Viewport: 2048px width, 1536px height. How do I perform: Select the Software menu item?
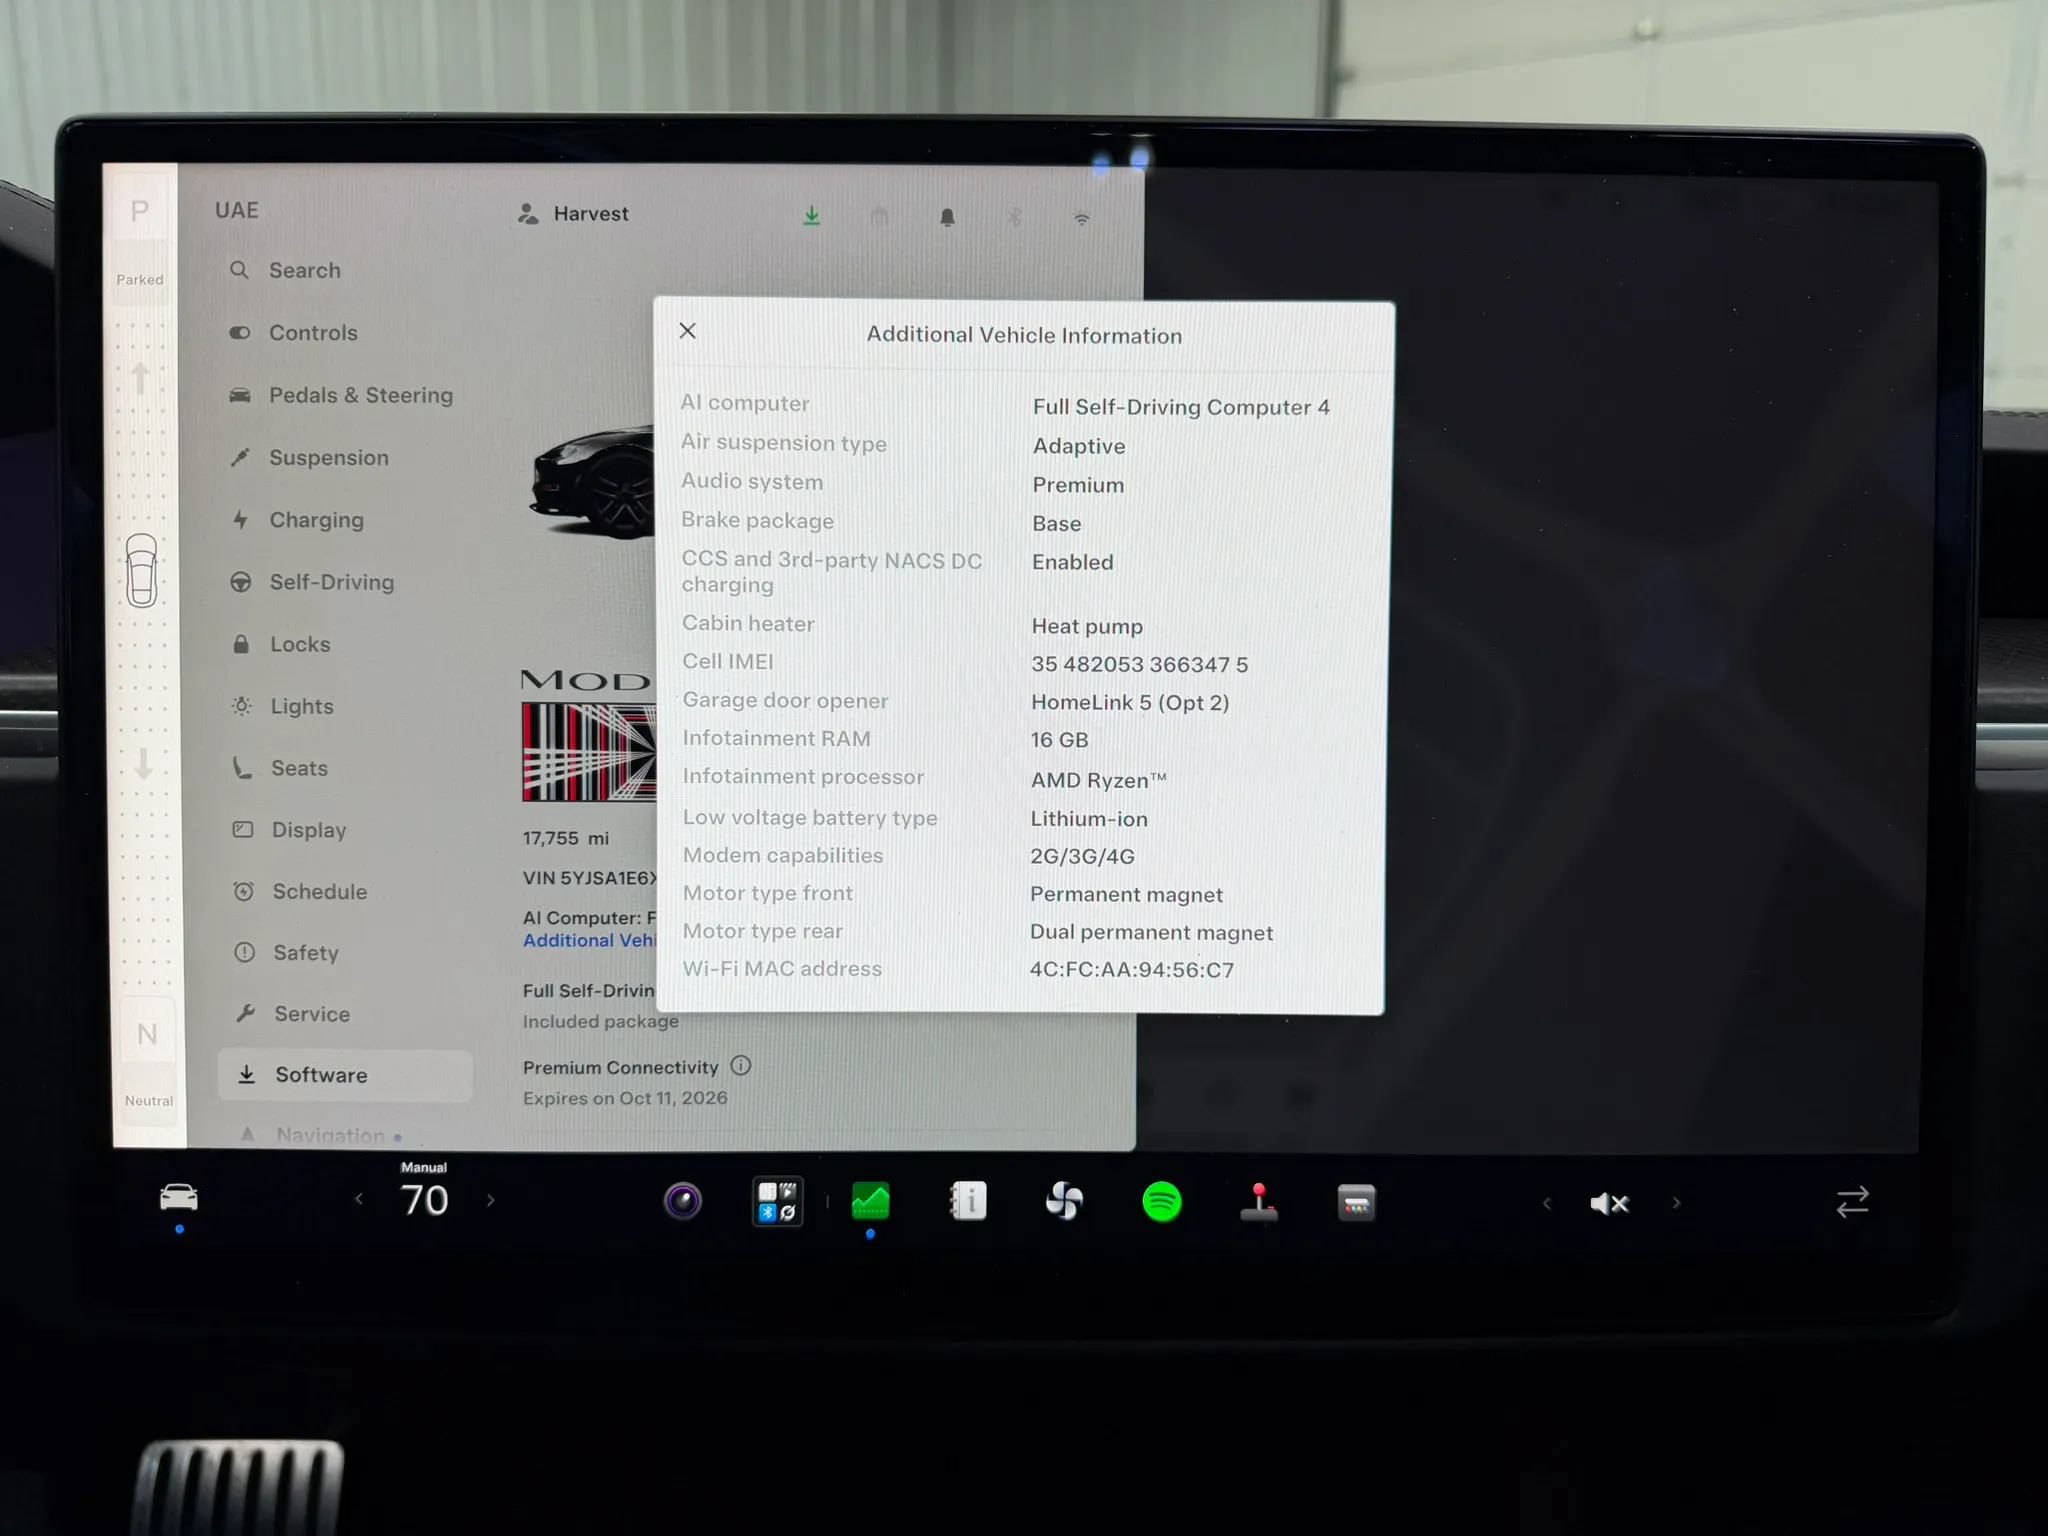click(345, 1075)
